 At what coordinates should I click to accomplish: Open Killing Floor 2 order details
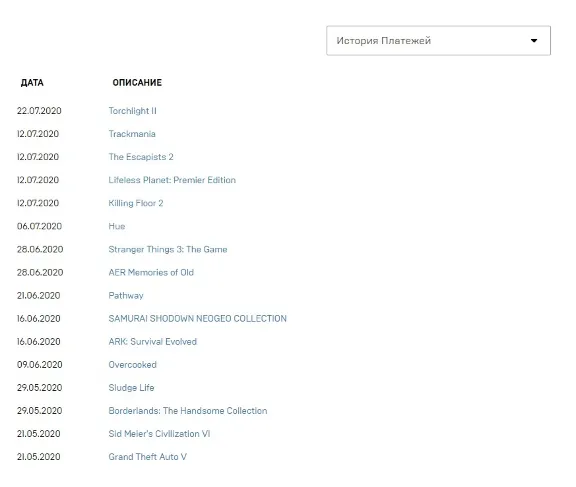136,203
